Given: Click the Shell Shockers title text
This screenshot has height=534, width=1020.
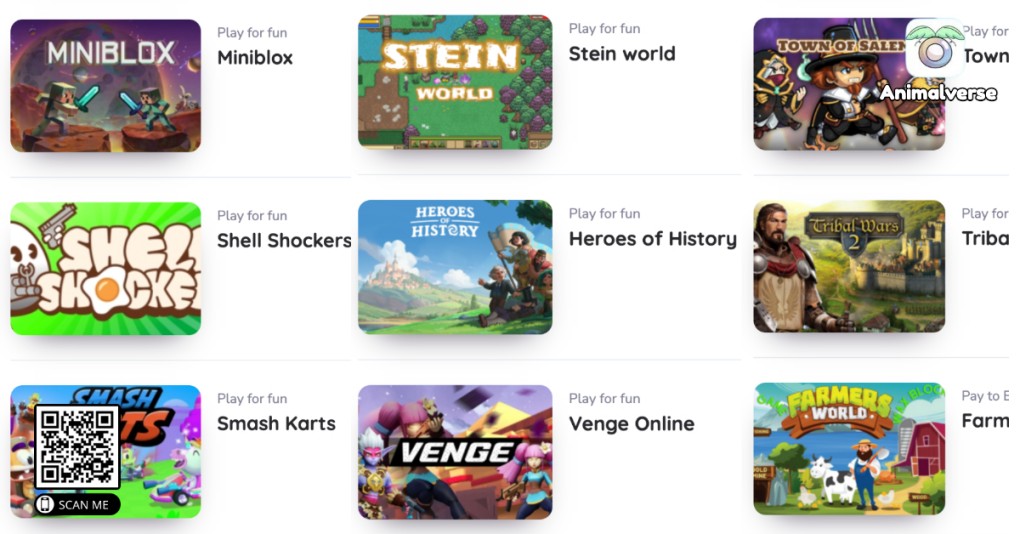Looking at the screenshot, I should point(284,241).
